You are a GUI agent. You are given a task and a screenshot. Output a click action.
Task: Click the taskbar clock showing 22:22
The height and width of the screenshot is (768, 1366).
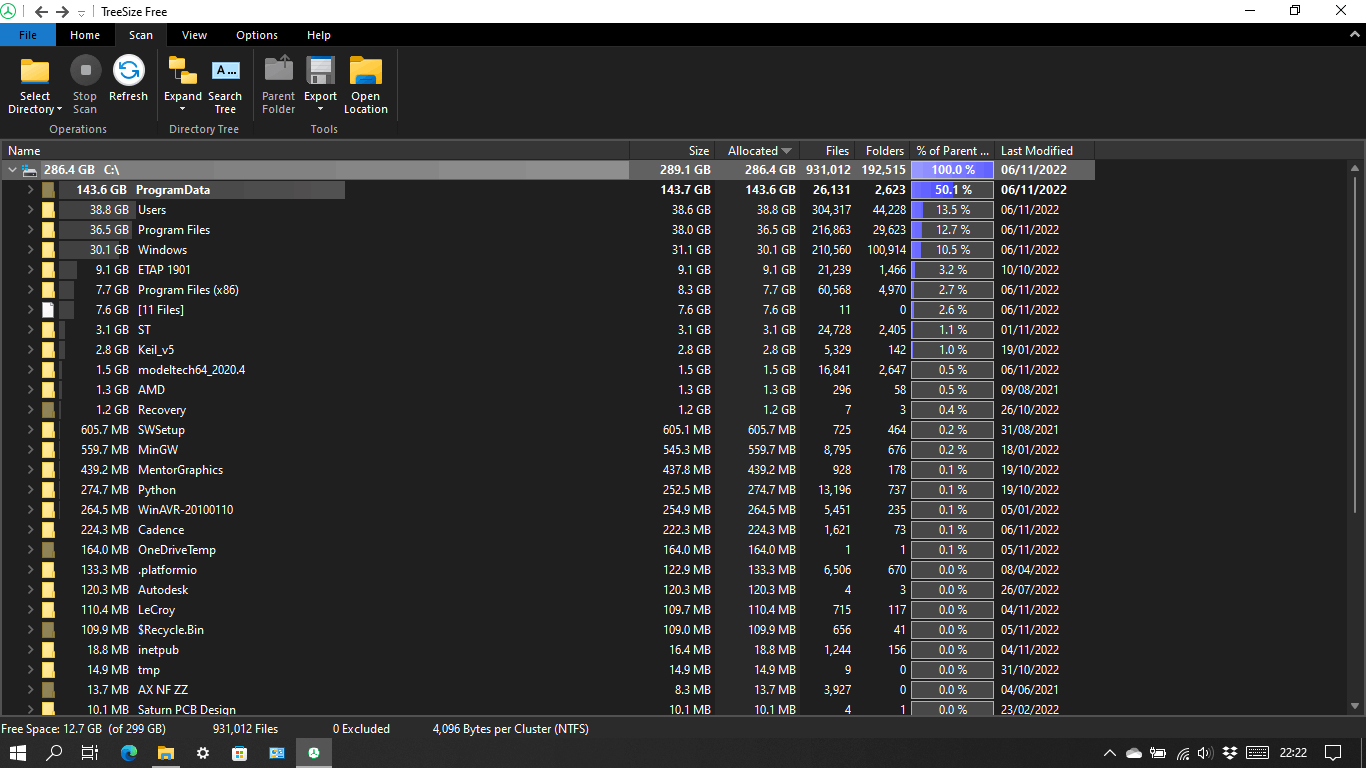point(1293,753)
